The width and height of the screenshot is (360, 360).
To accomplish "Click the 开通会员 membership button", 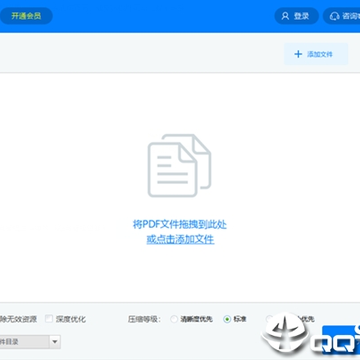I will [26, 16].
